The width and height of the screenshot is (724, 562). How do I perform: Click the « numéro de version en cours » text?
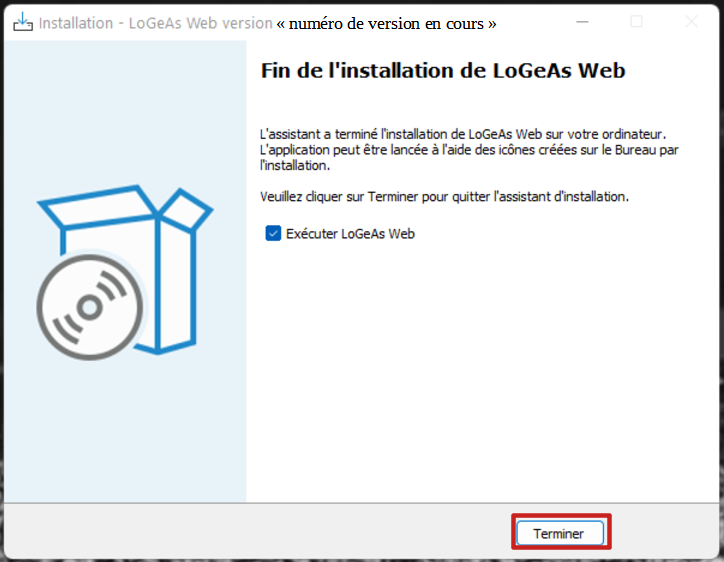pyautogui.click(x=386, y=22)
